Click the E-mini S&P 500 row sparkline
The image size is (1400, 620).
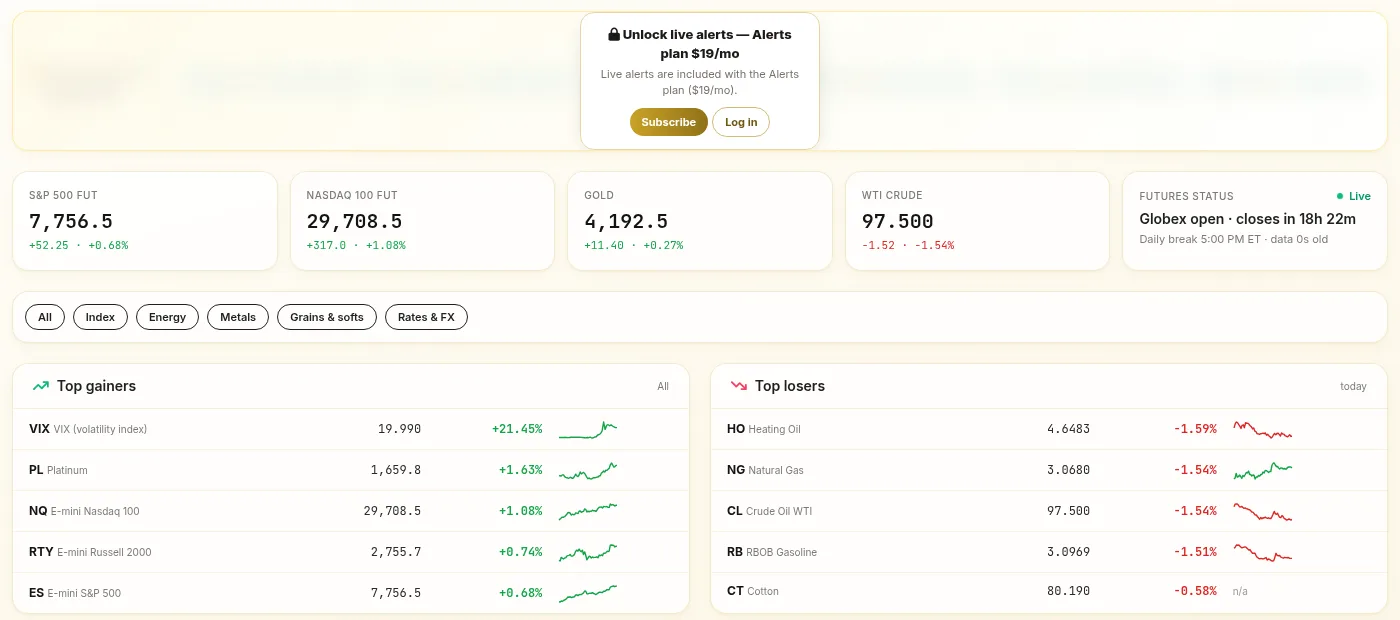coord(588,593)
